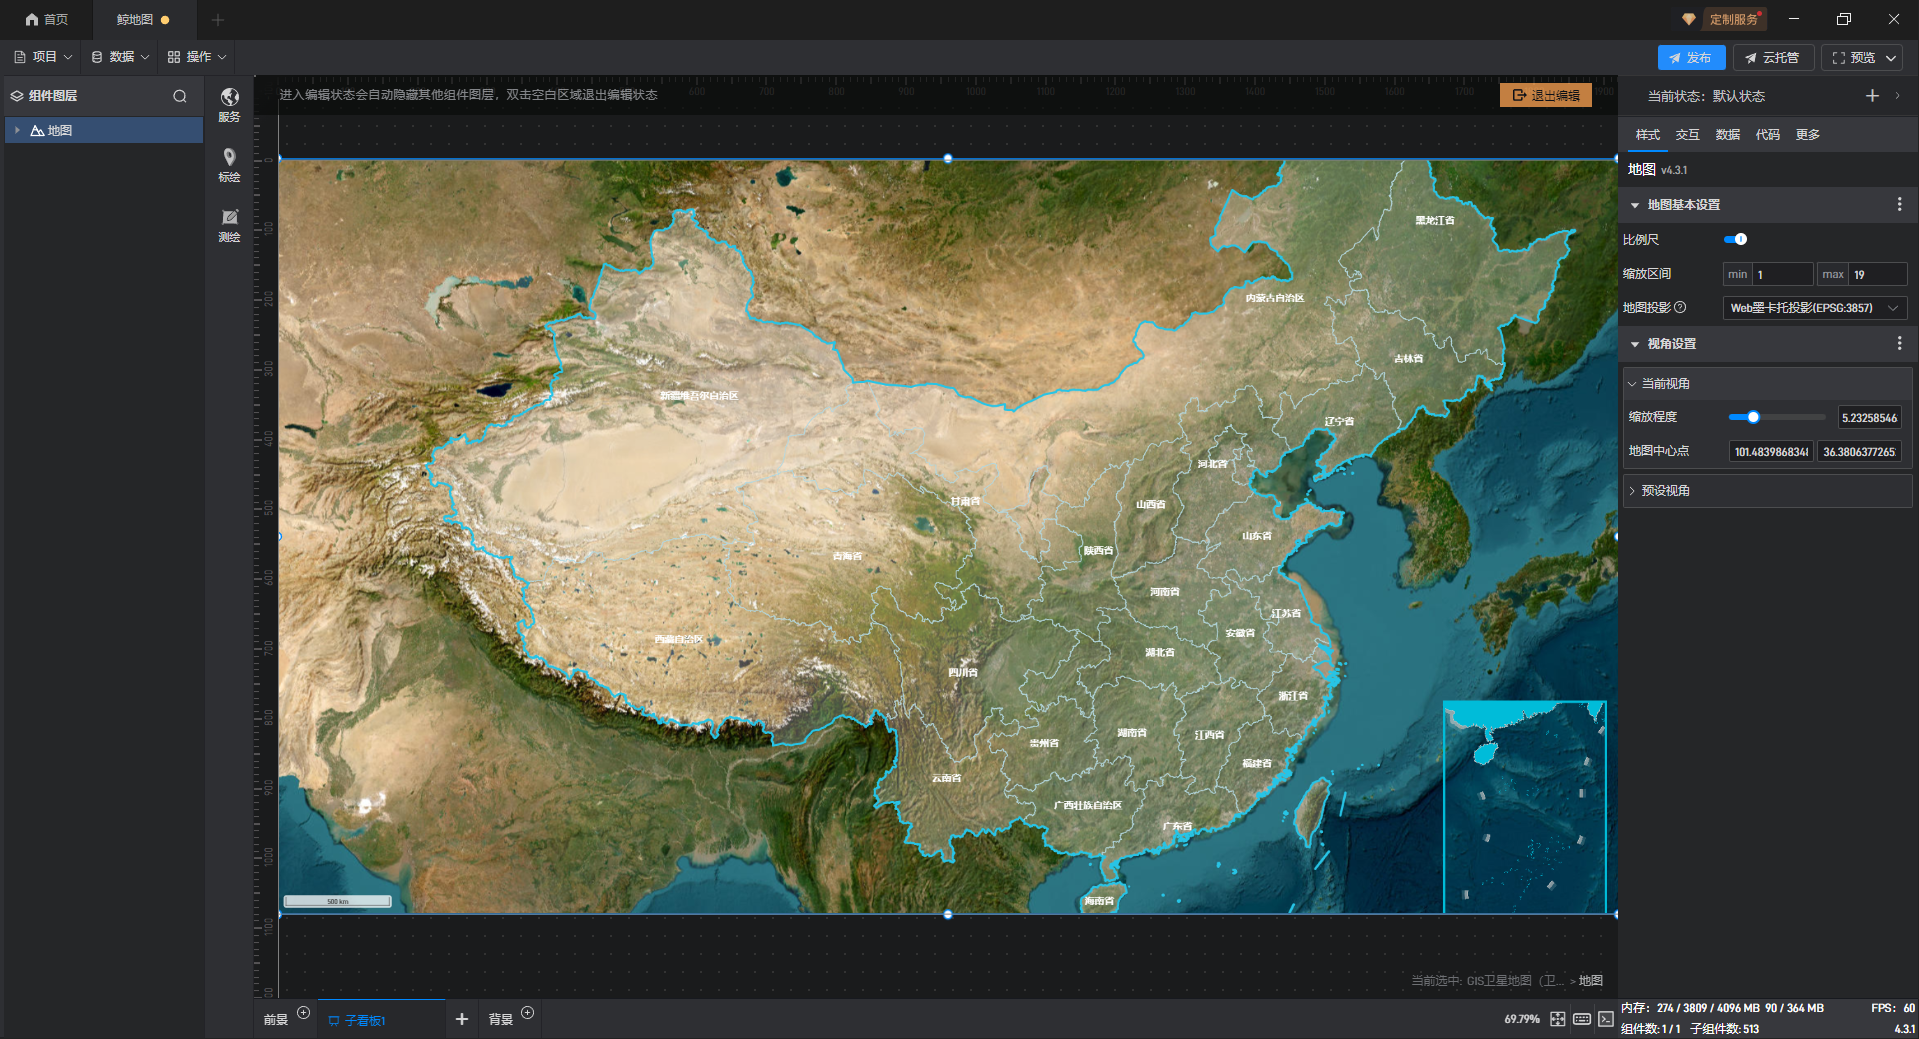The height and width of the screenshot is (1039, 1919).
Task: Click the 黑龙江省 map label
Action: [x=1435, y=220]
